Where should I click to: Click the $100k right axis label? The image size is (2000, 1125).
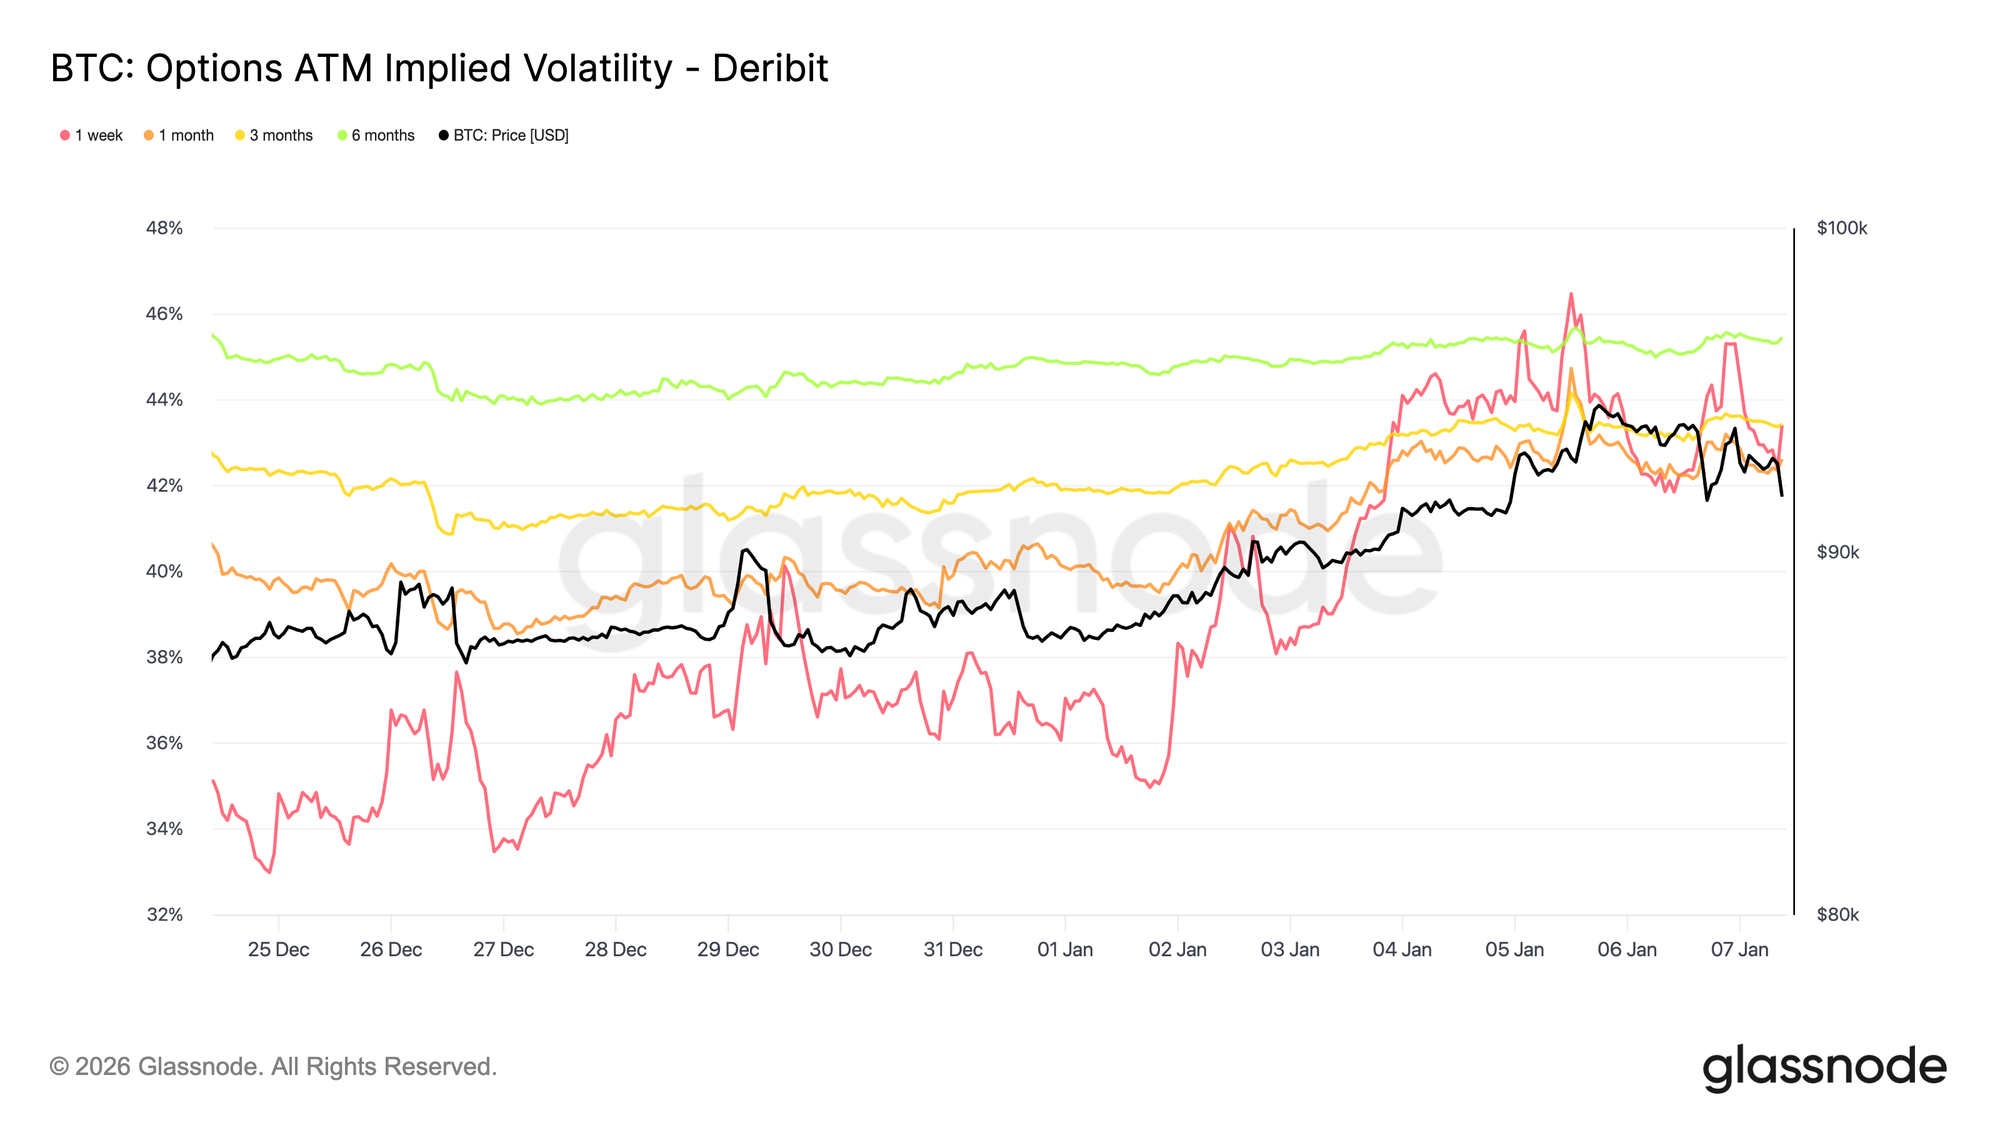[1841, 228]
